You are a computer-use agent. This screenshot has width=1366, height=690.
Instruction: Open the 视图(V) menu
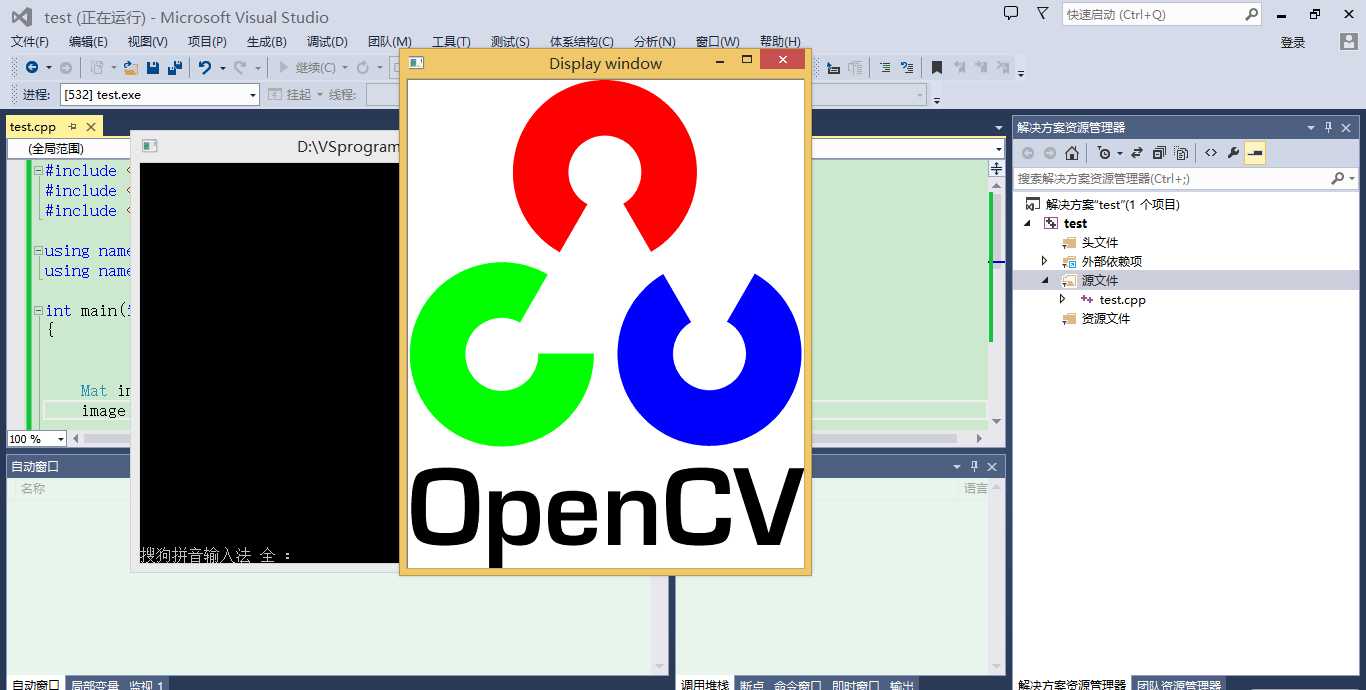[148, 41]
